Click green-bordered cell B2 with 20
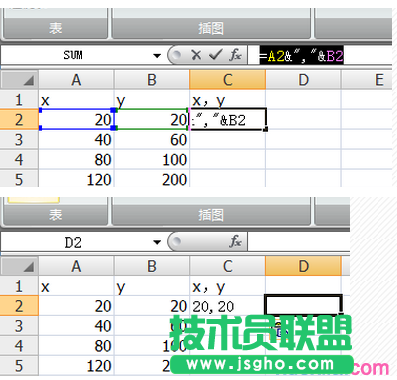The image size is (397, 380). click(152, 119)
